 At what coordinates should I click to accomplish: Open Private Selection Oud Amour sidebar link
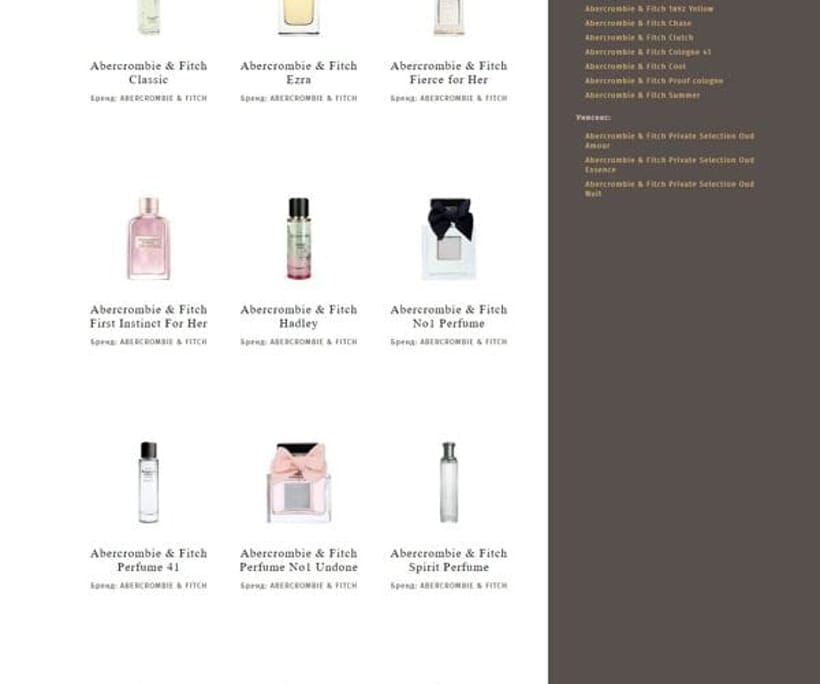click(669, 141)
